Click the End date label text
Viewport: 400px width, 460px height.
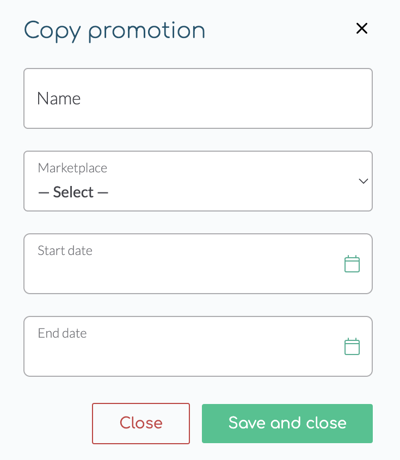62,333
